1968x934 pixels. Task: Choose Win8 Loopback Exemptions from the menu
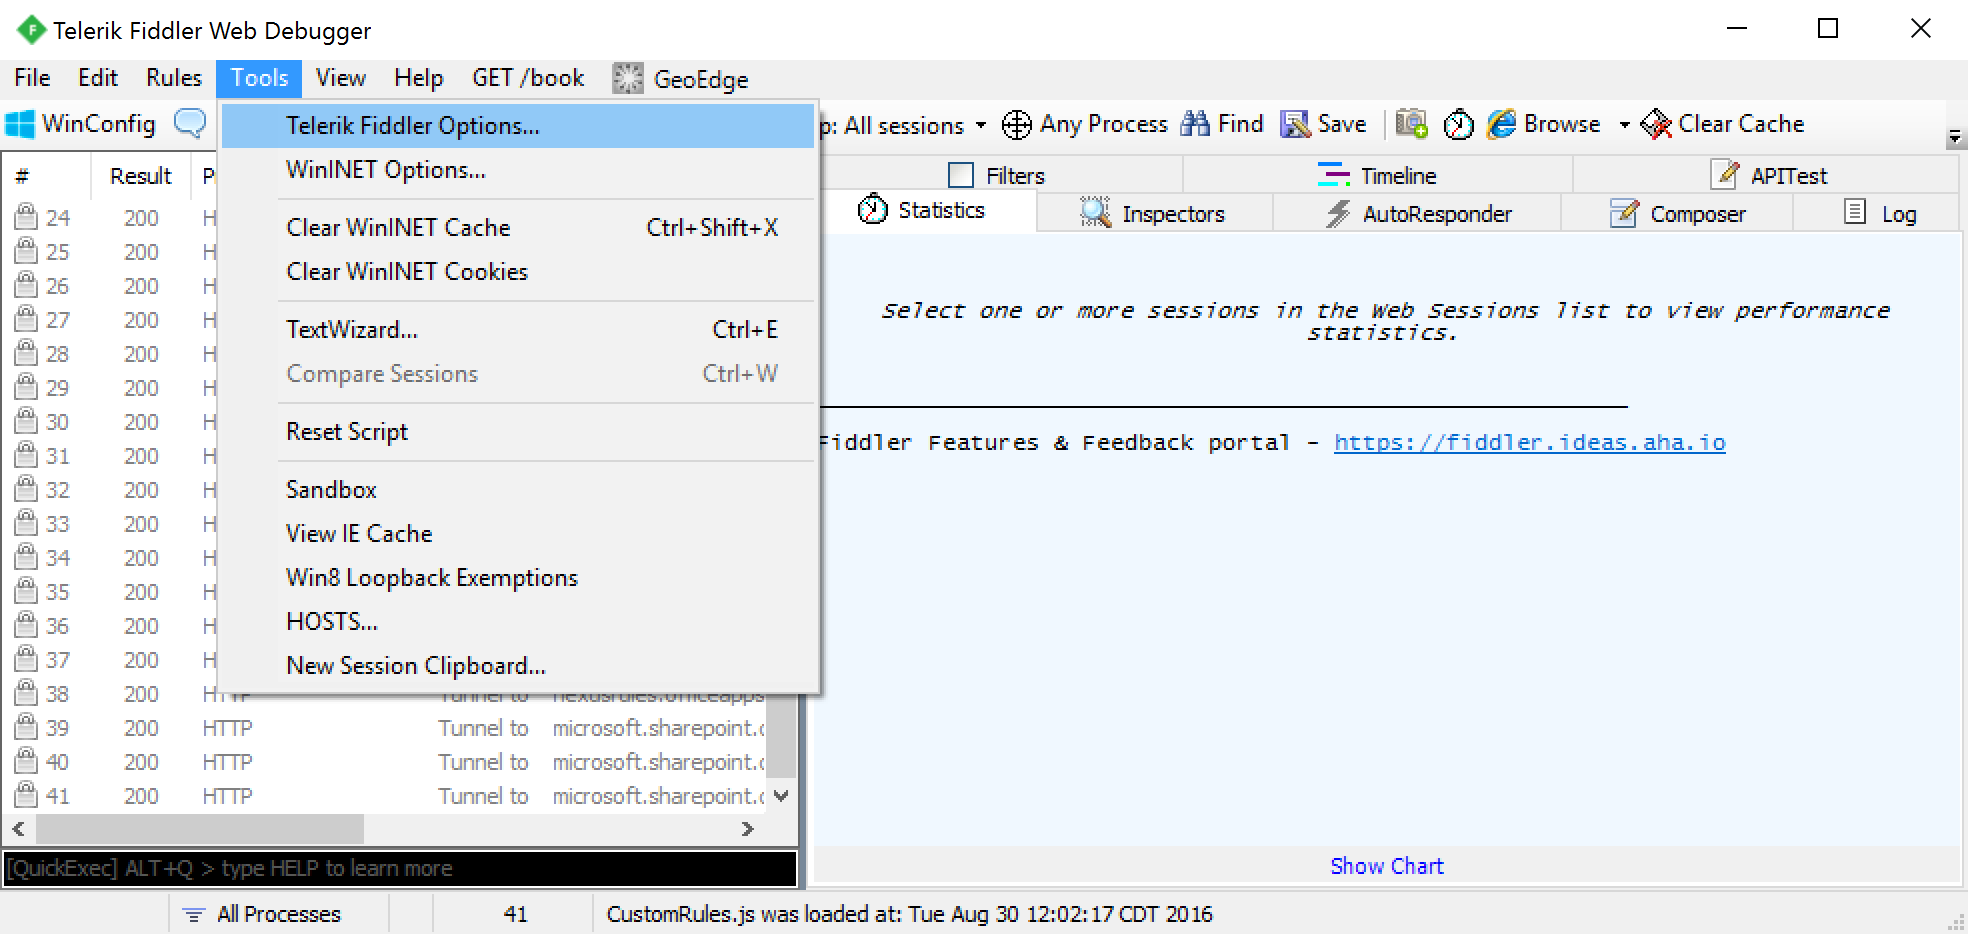click(431, 578)
